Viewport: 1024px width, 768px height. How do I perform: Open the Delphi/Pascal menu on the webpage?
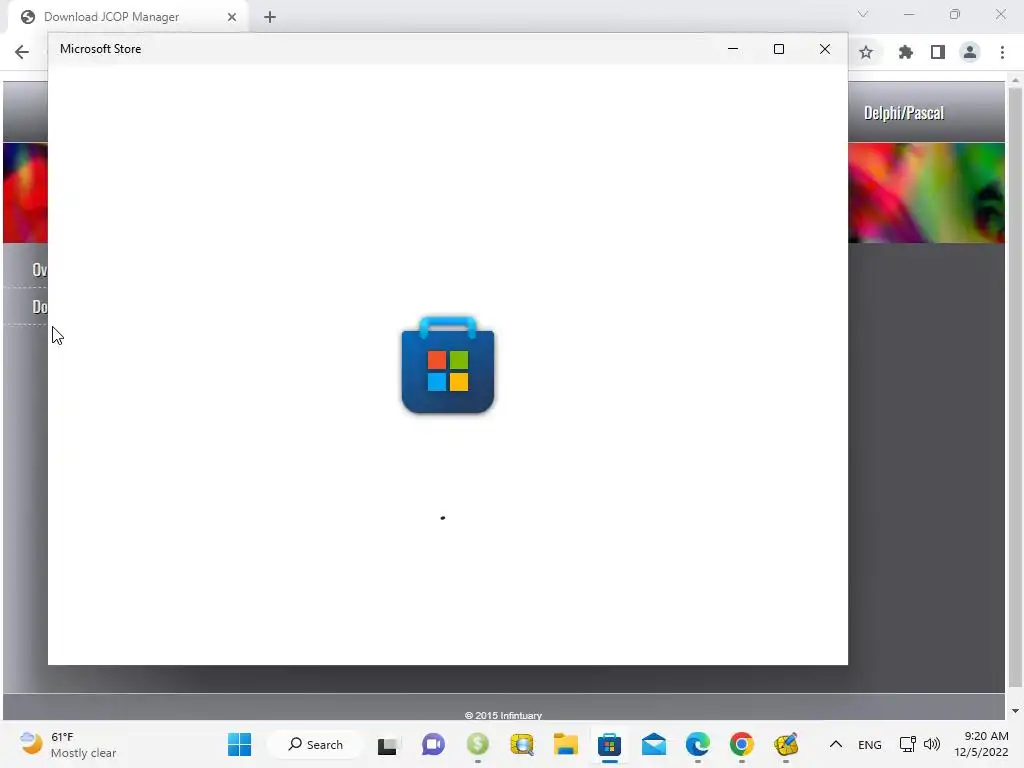[904, 113]
